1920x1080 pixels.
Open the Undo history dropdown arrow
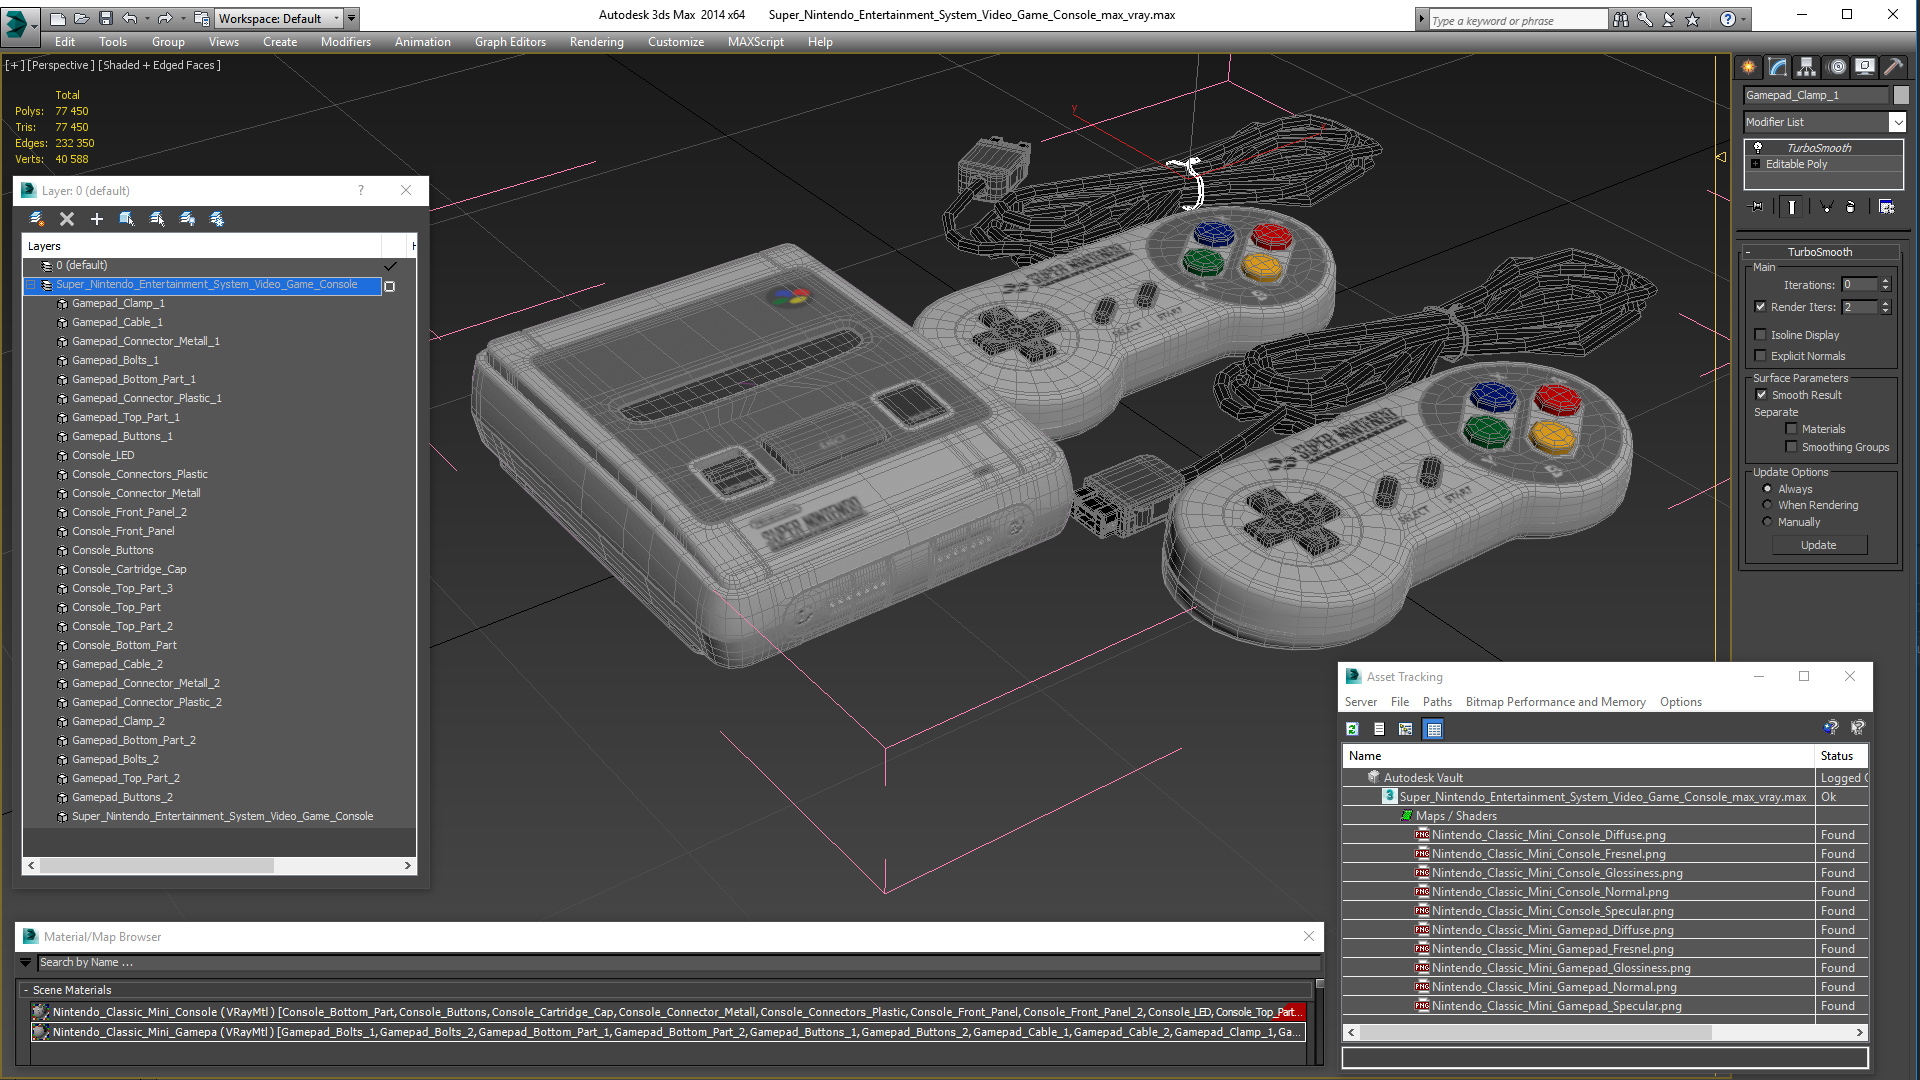(146, 18)
